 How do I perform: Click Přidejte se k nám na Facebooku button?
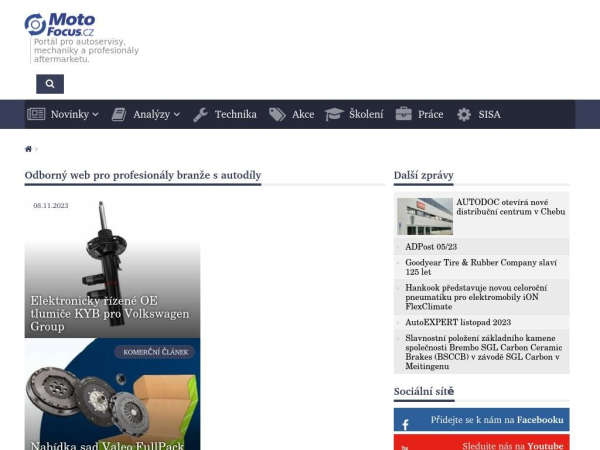click(x=481, y=419)
